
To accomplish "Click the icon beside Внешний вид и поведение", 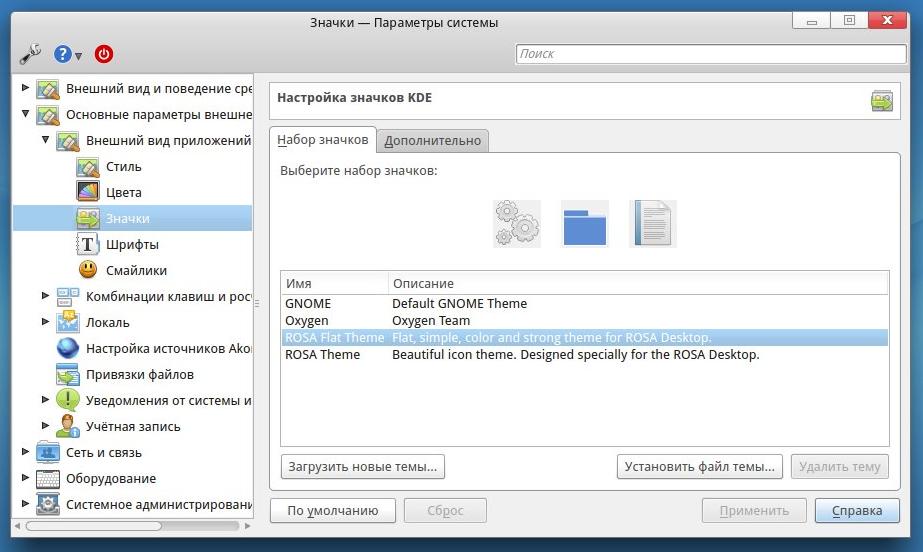I will [48, 89].
